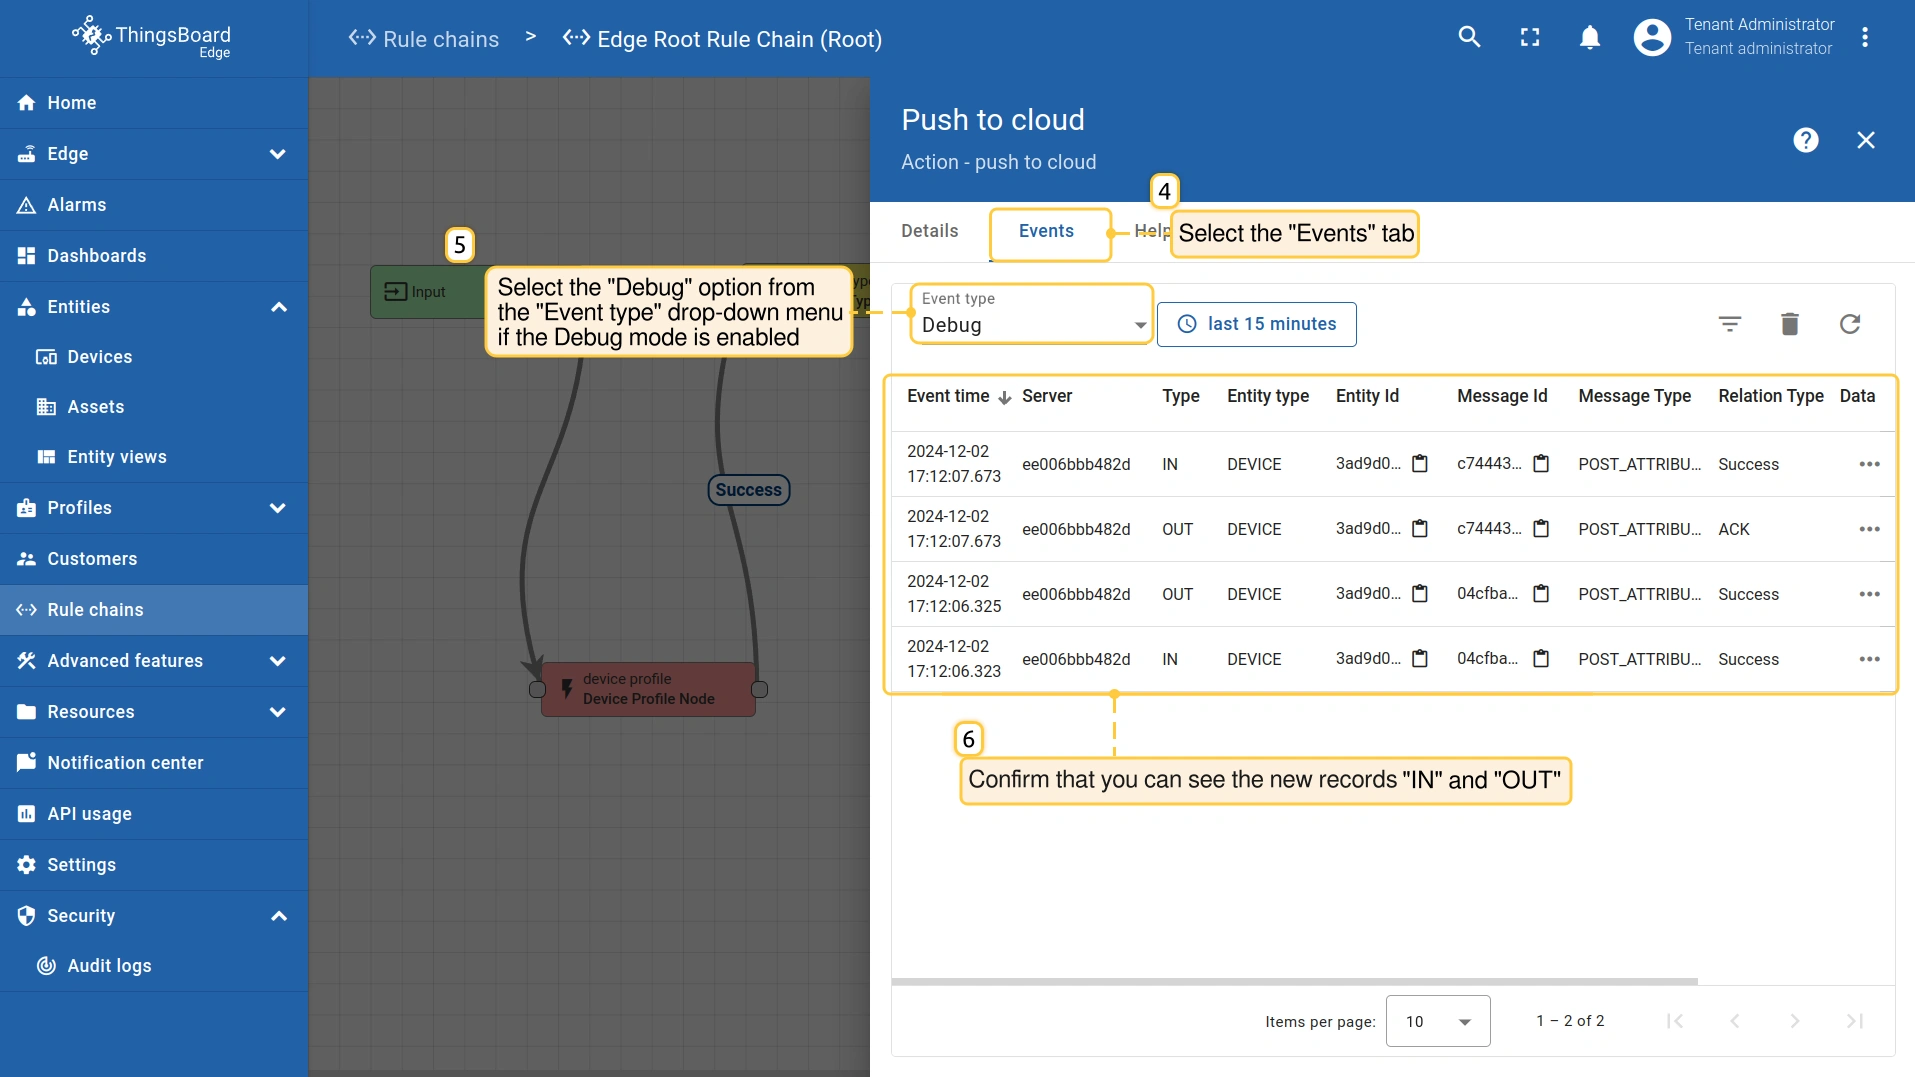Select the Events tab
The width and height of the screenshot is (1915, 1077).
pyautogui.click(x=1046, y=231)
